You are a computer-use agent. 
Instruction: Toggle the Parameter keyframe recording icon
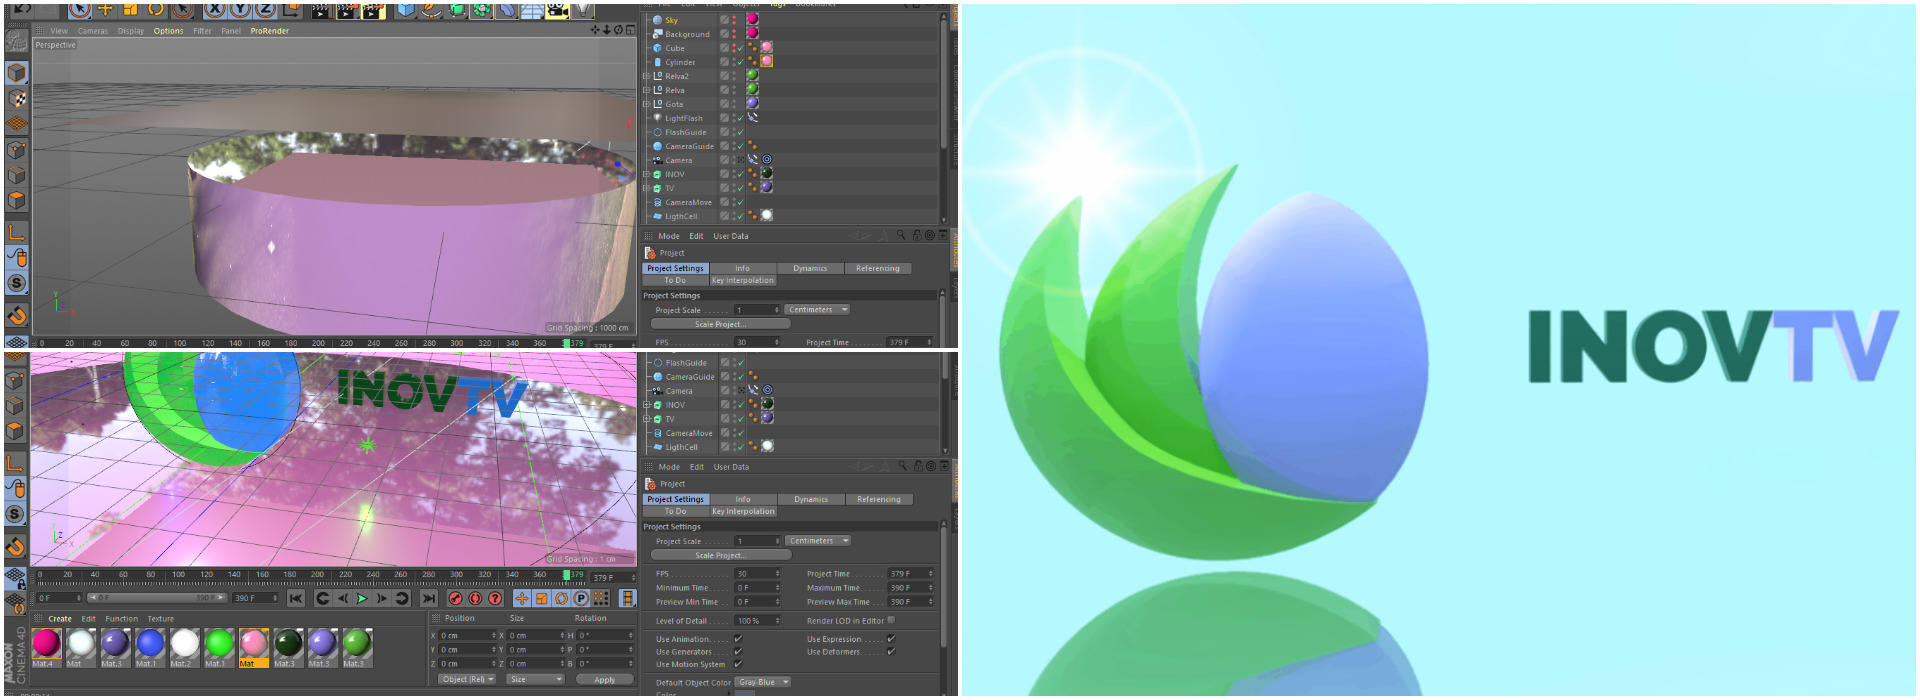point(581,598)
